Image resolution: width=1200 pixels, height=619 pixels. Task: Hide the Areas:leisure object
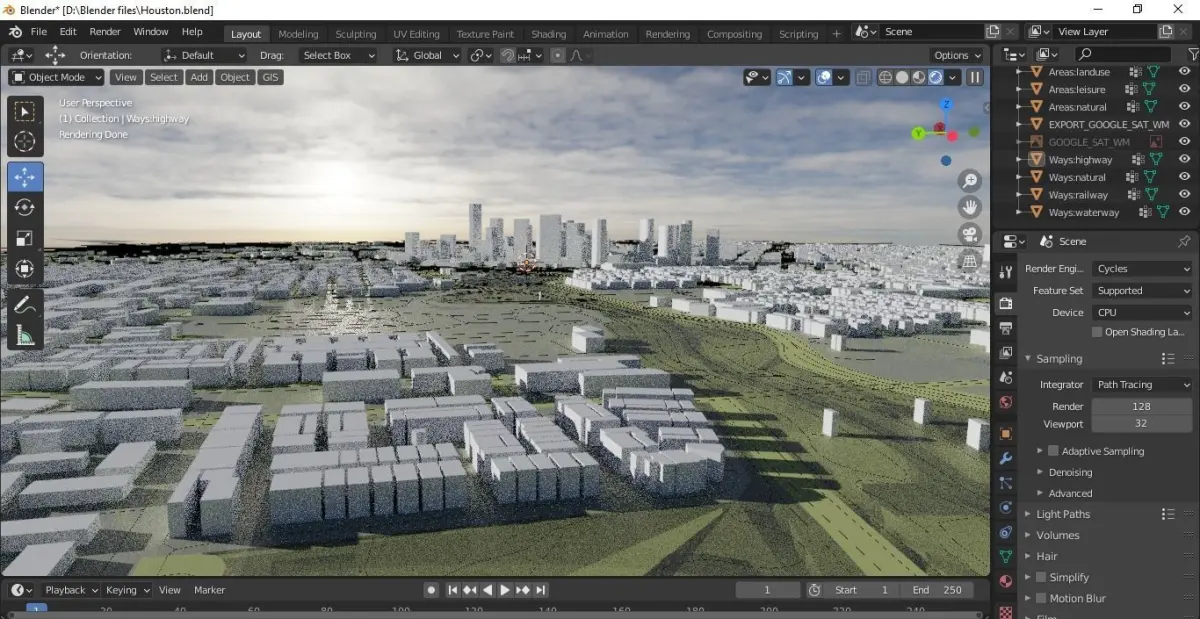(x=1185, y=90)
